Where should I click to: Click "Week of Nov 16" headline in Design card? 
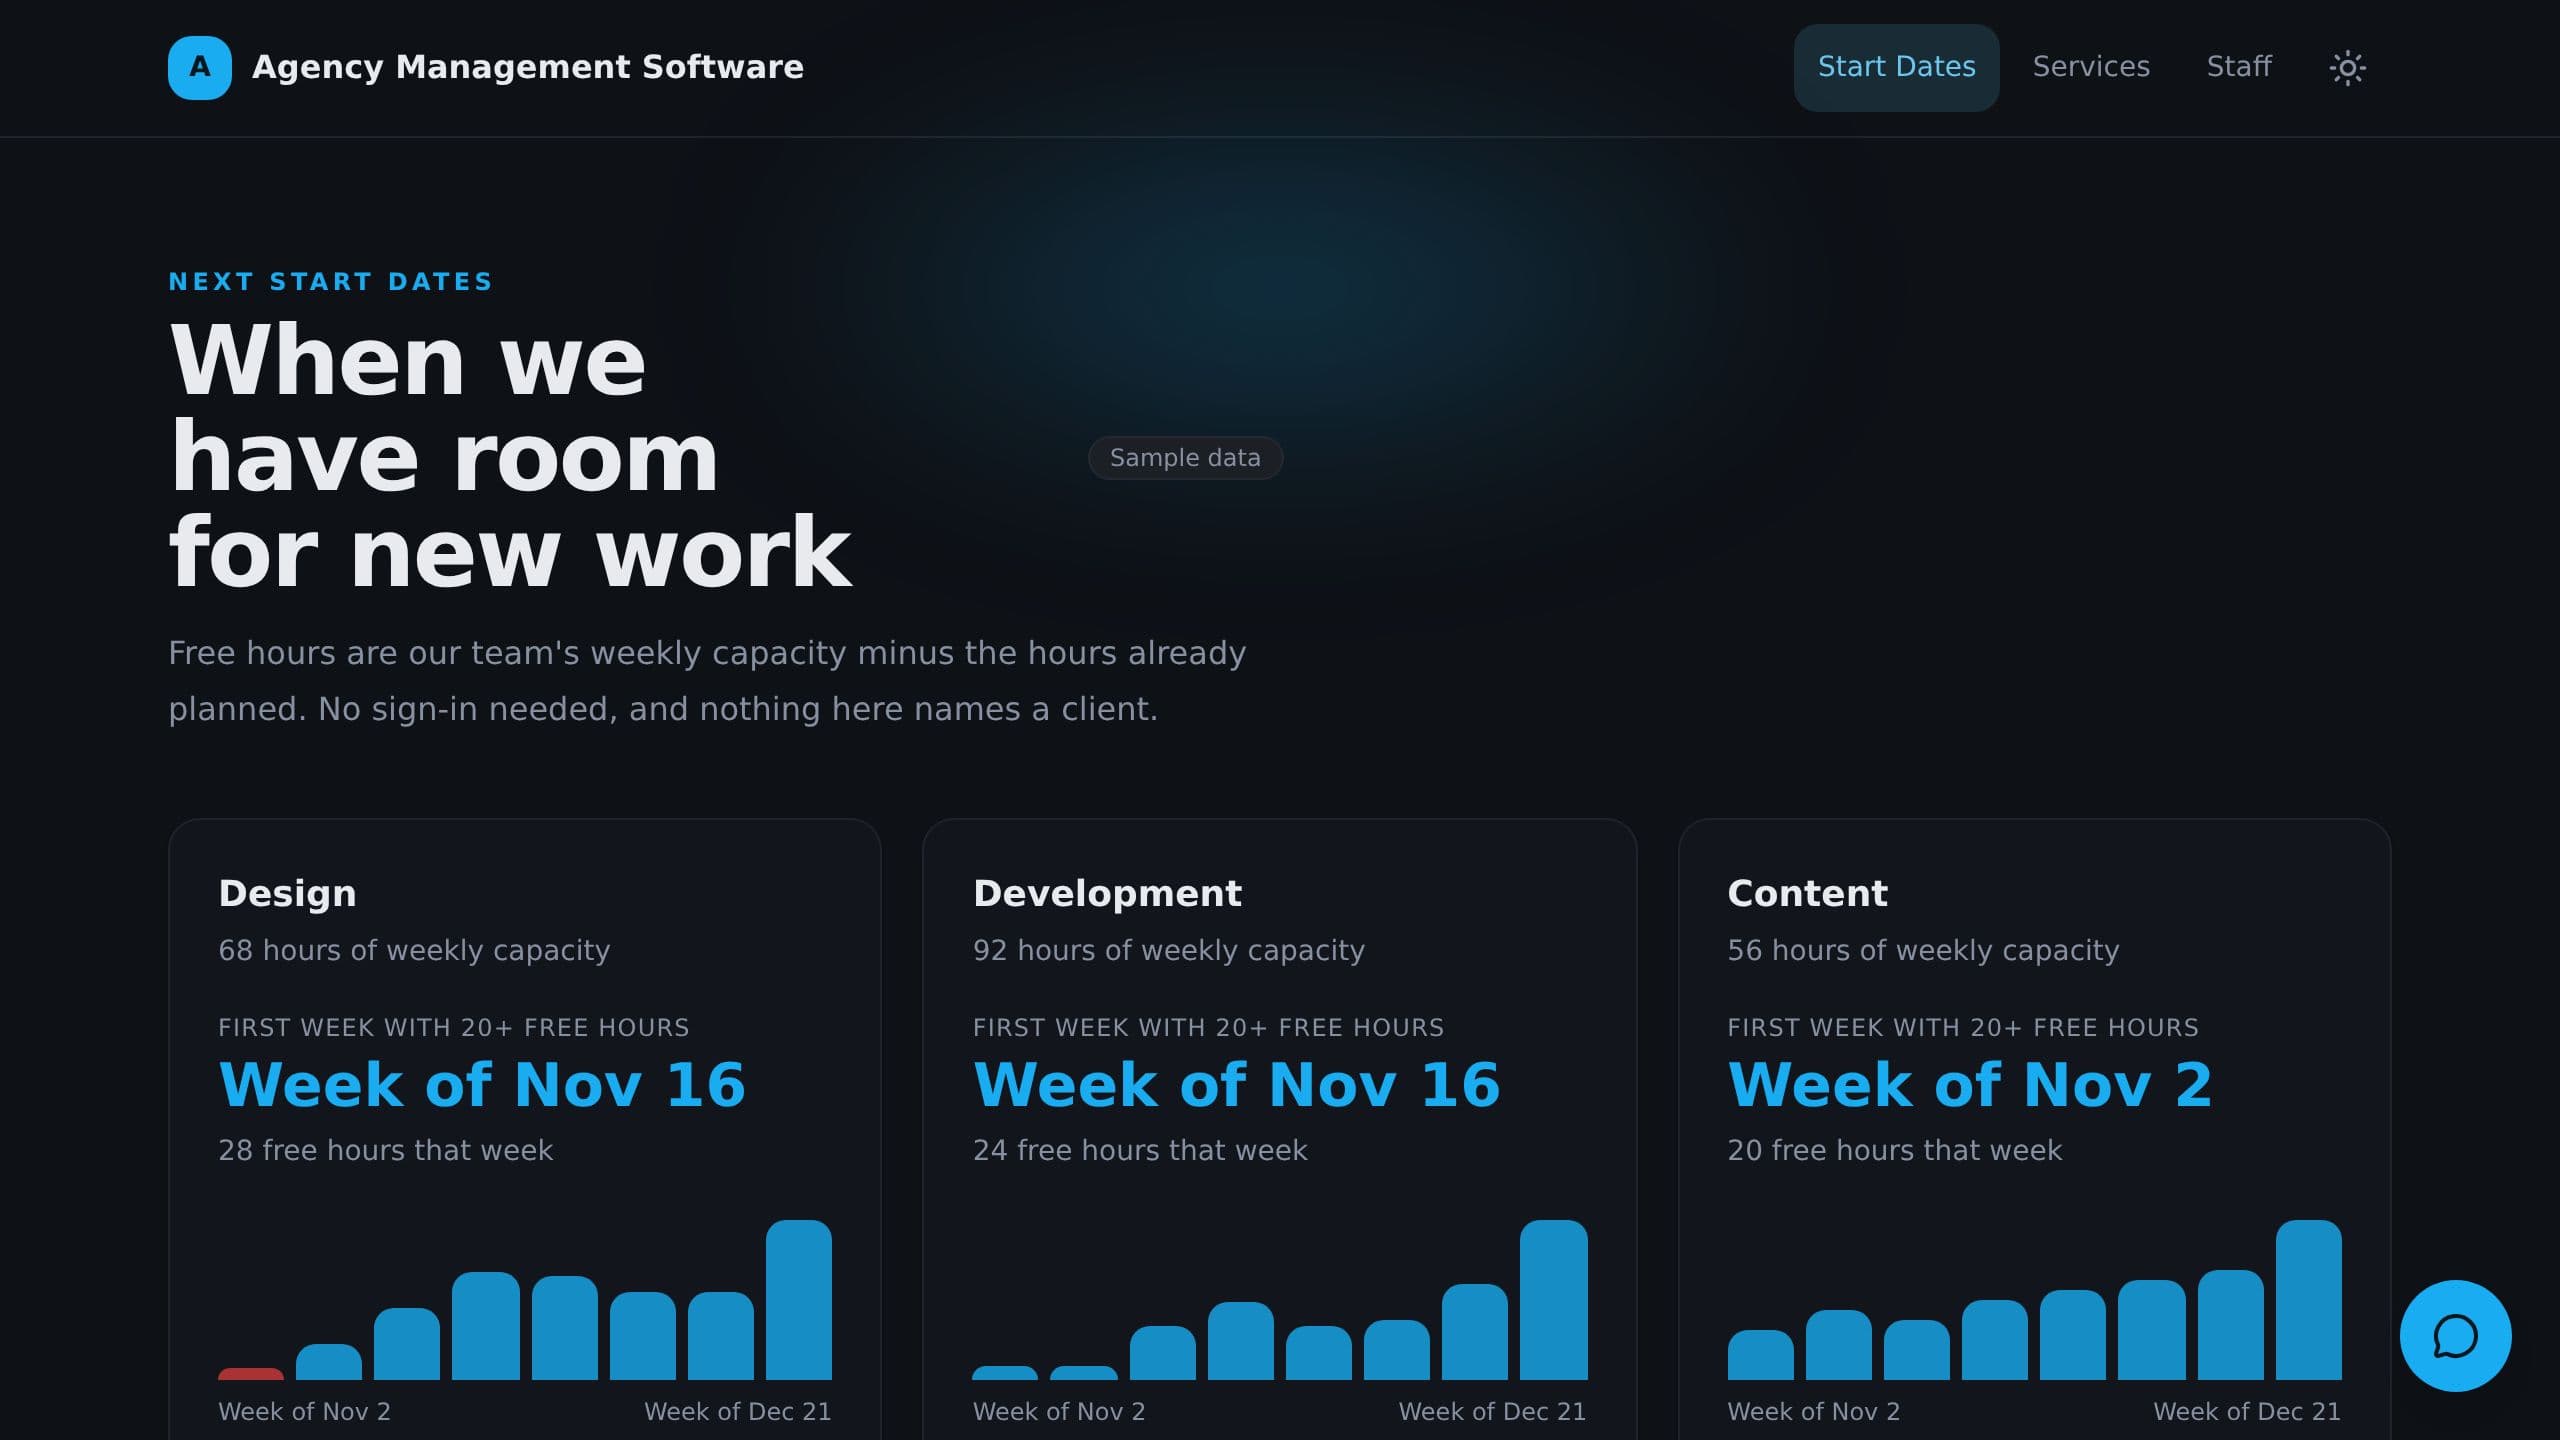(482, 1085)
